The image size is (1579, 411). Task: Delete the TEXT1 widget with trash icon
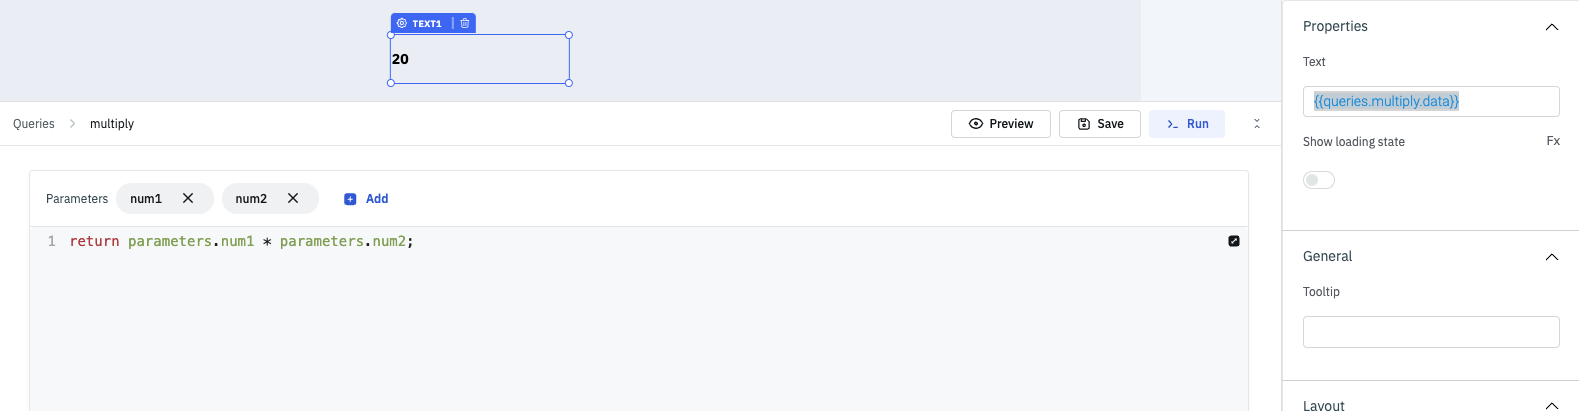click(465, 23)
